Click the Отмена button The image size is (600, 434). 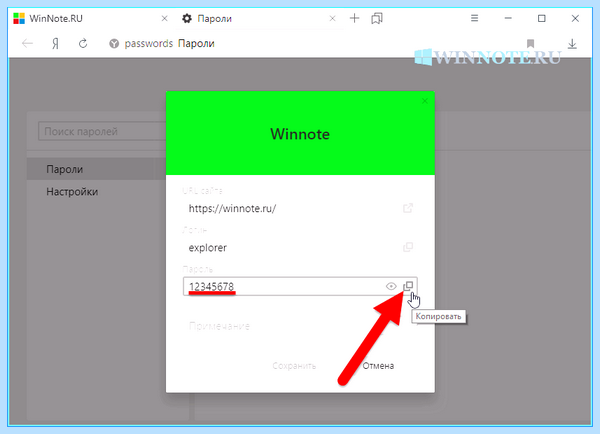pyautogui.click(x=378, y=366)
